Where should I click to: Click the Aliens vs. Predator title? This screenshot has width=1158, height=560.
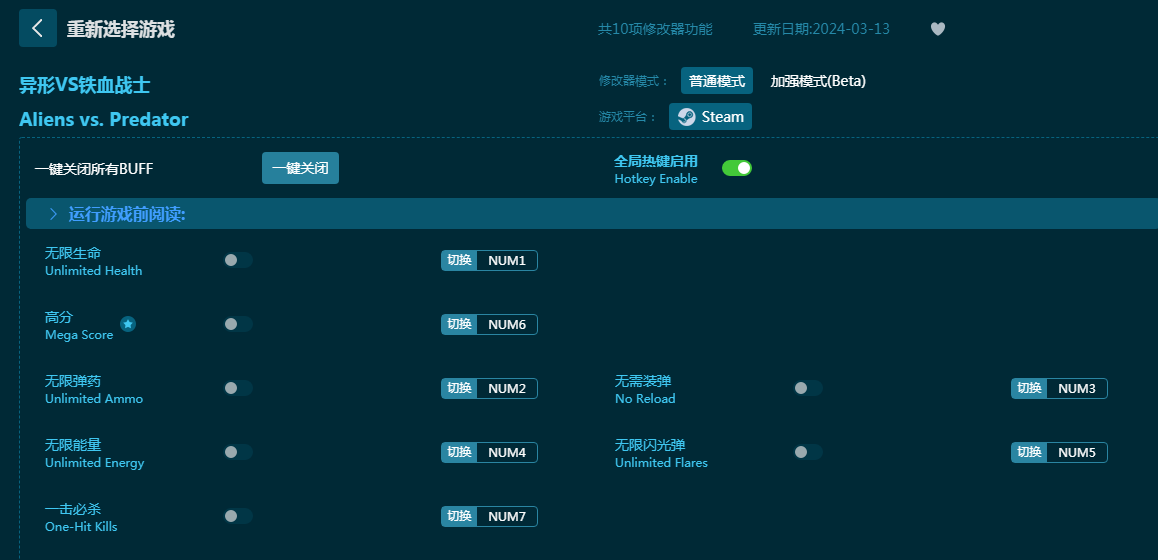(x=103, y=119)
